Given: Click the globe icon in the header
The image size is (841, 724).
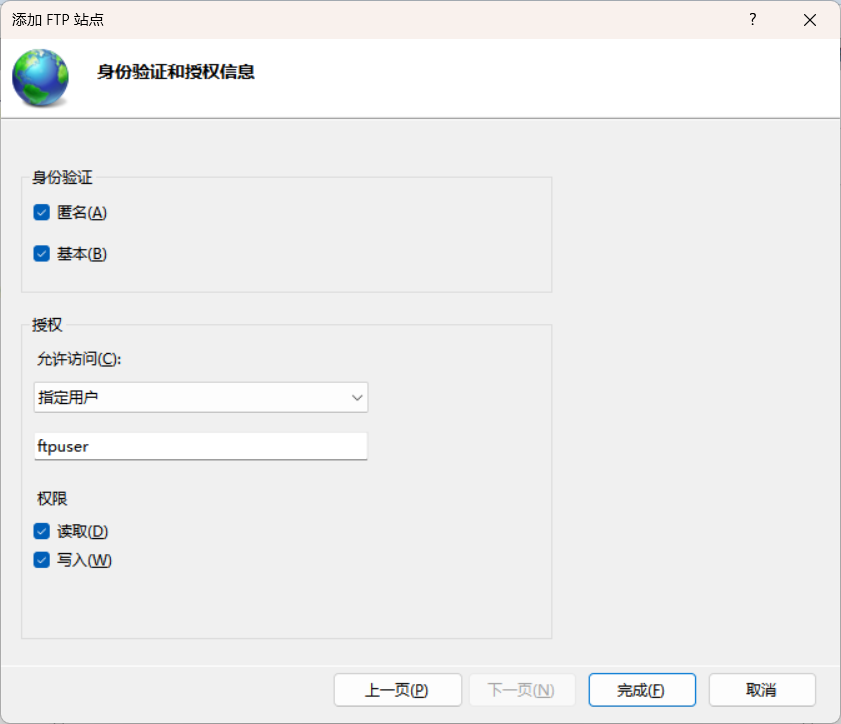Looking at the screenshot, I should (x=41, y=77).
